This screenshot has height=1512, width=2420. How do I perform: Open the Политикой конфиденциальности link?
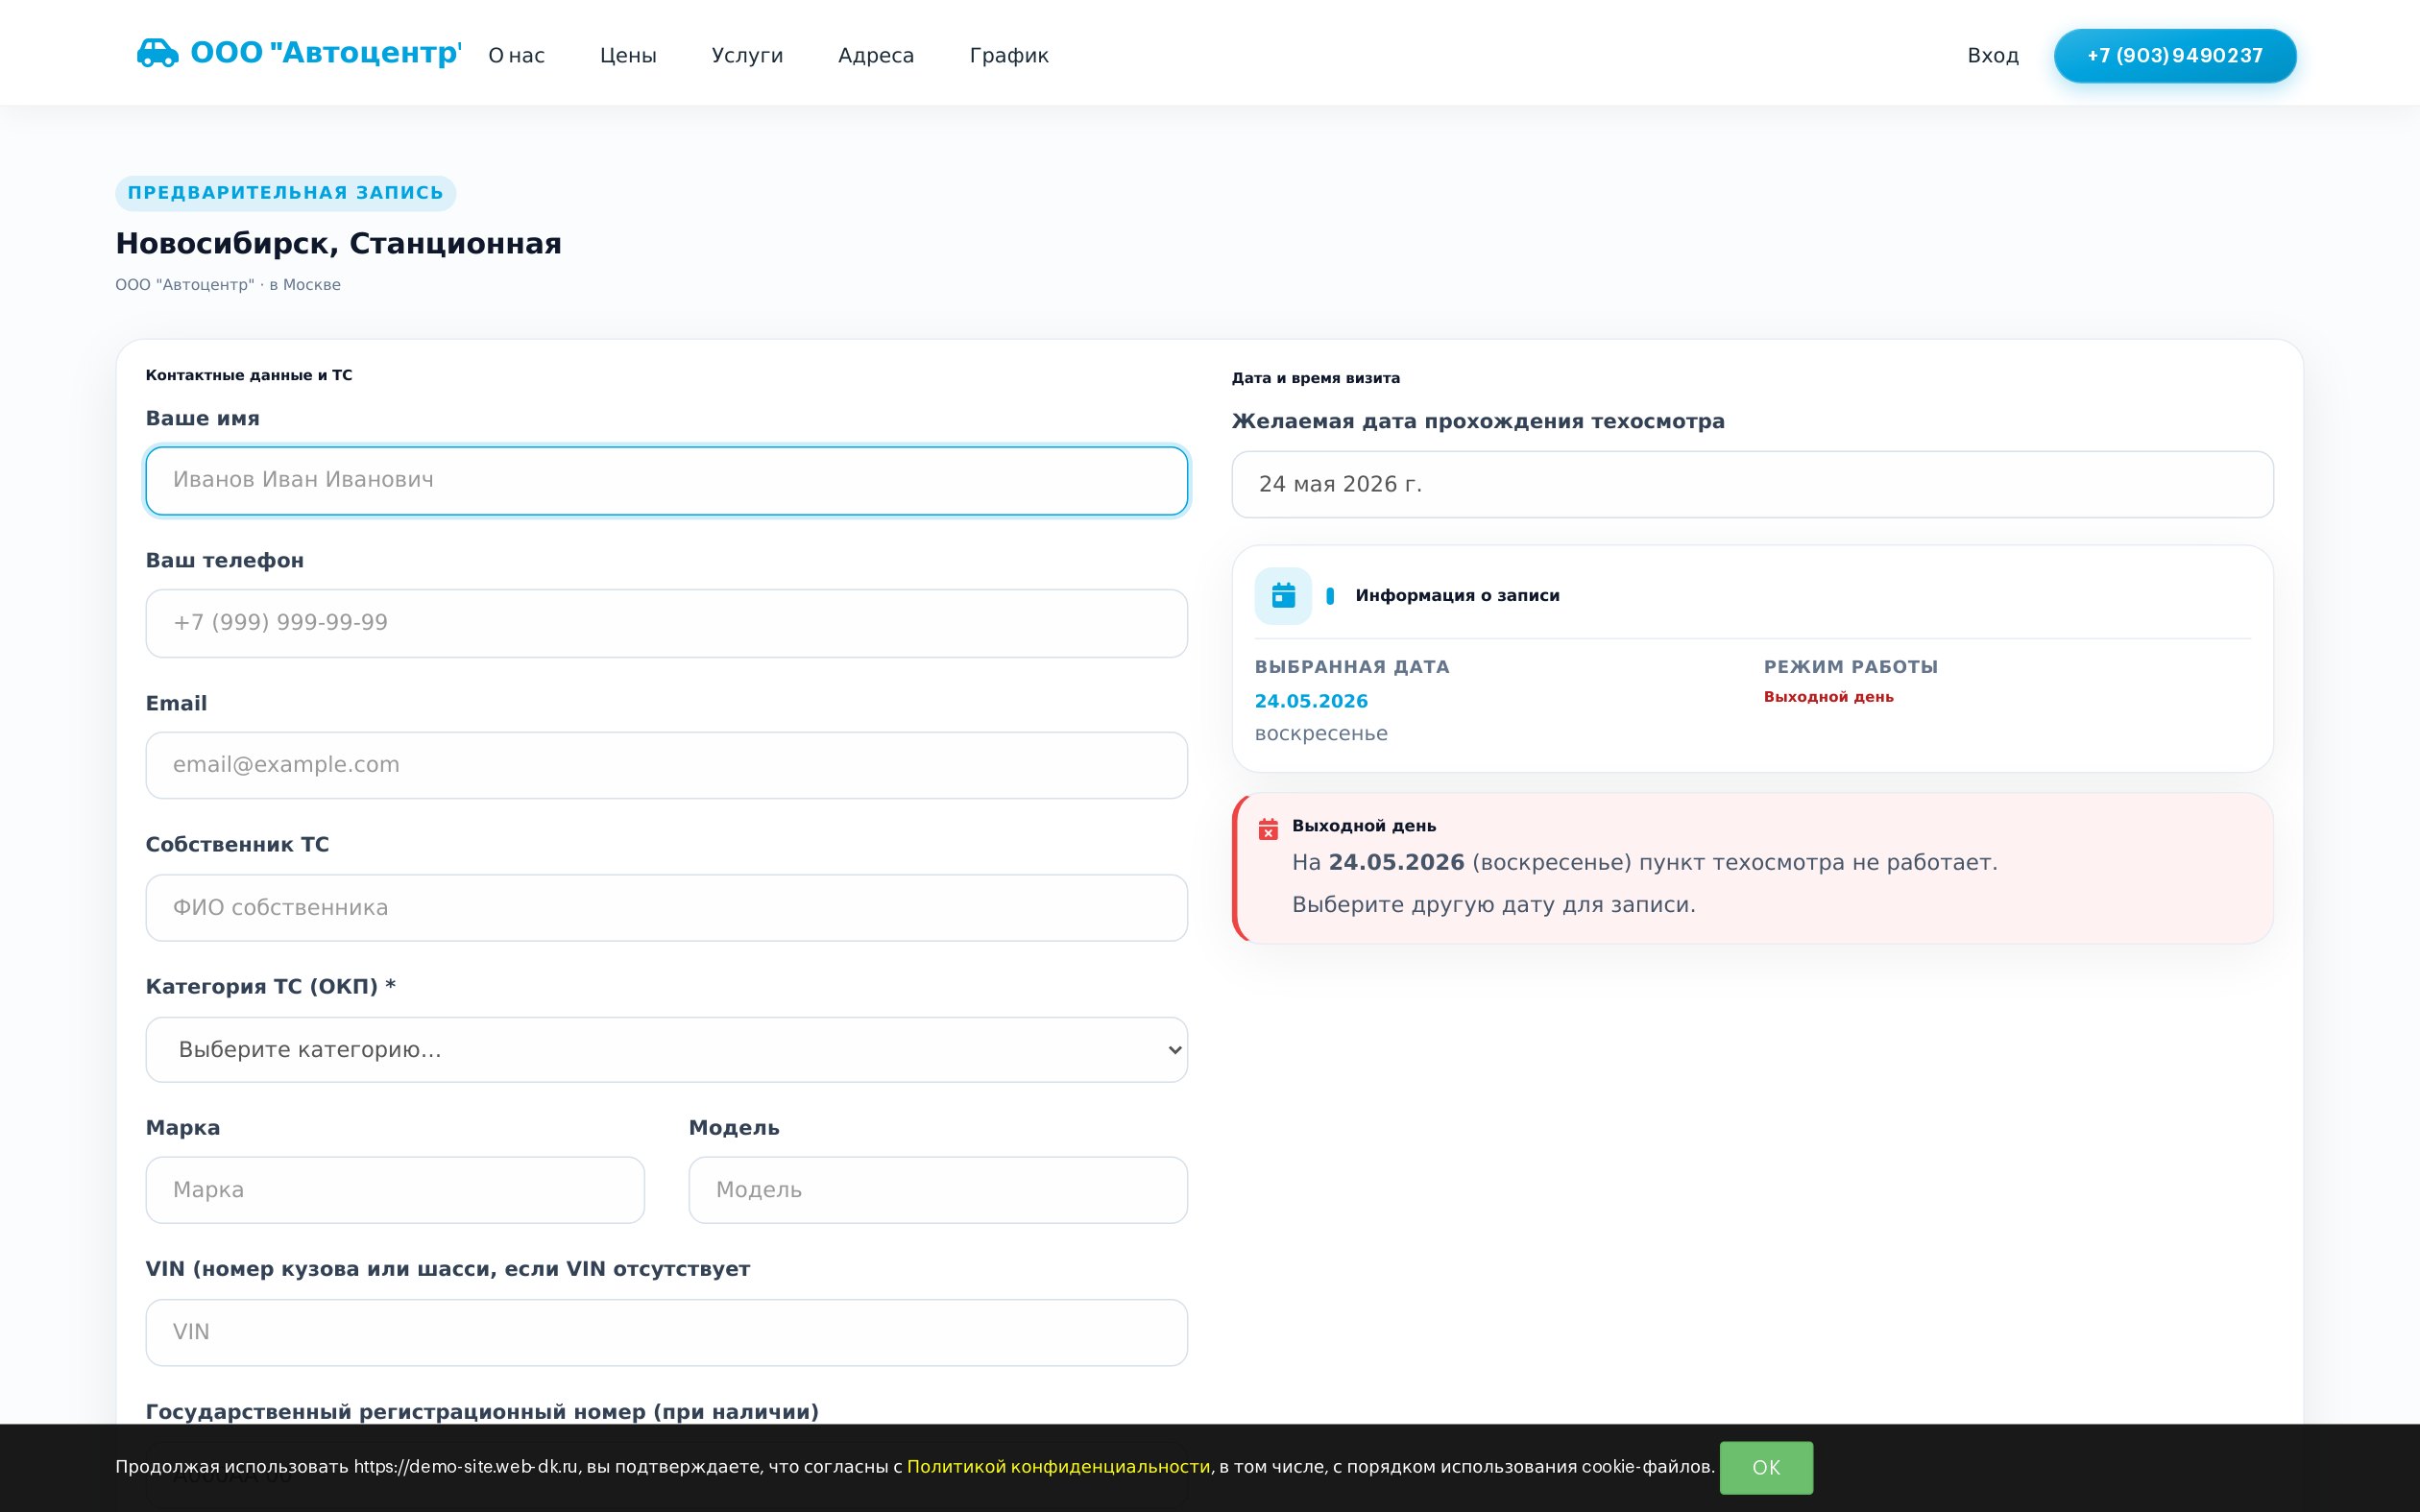[1058, 1467]
